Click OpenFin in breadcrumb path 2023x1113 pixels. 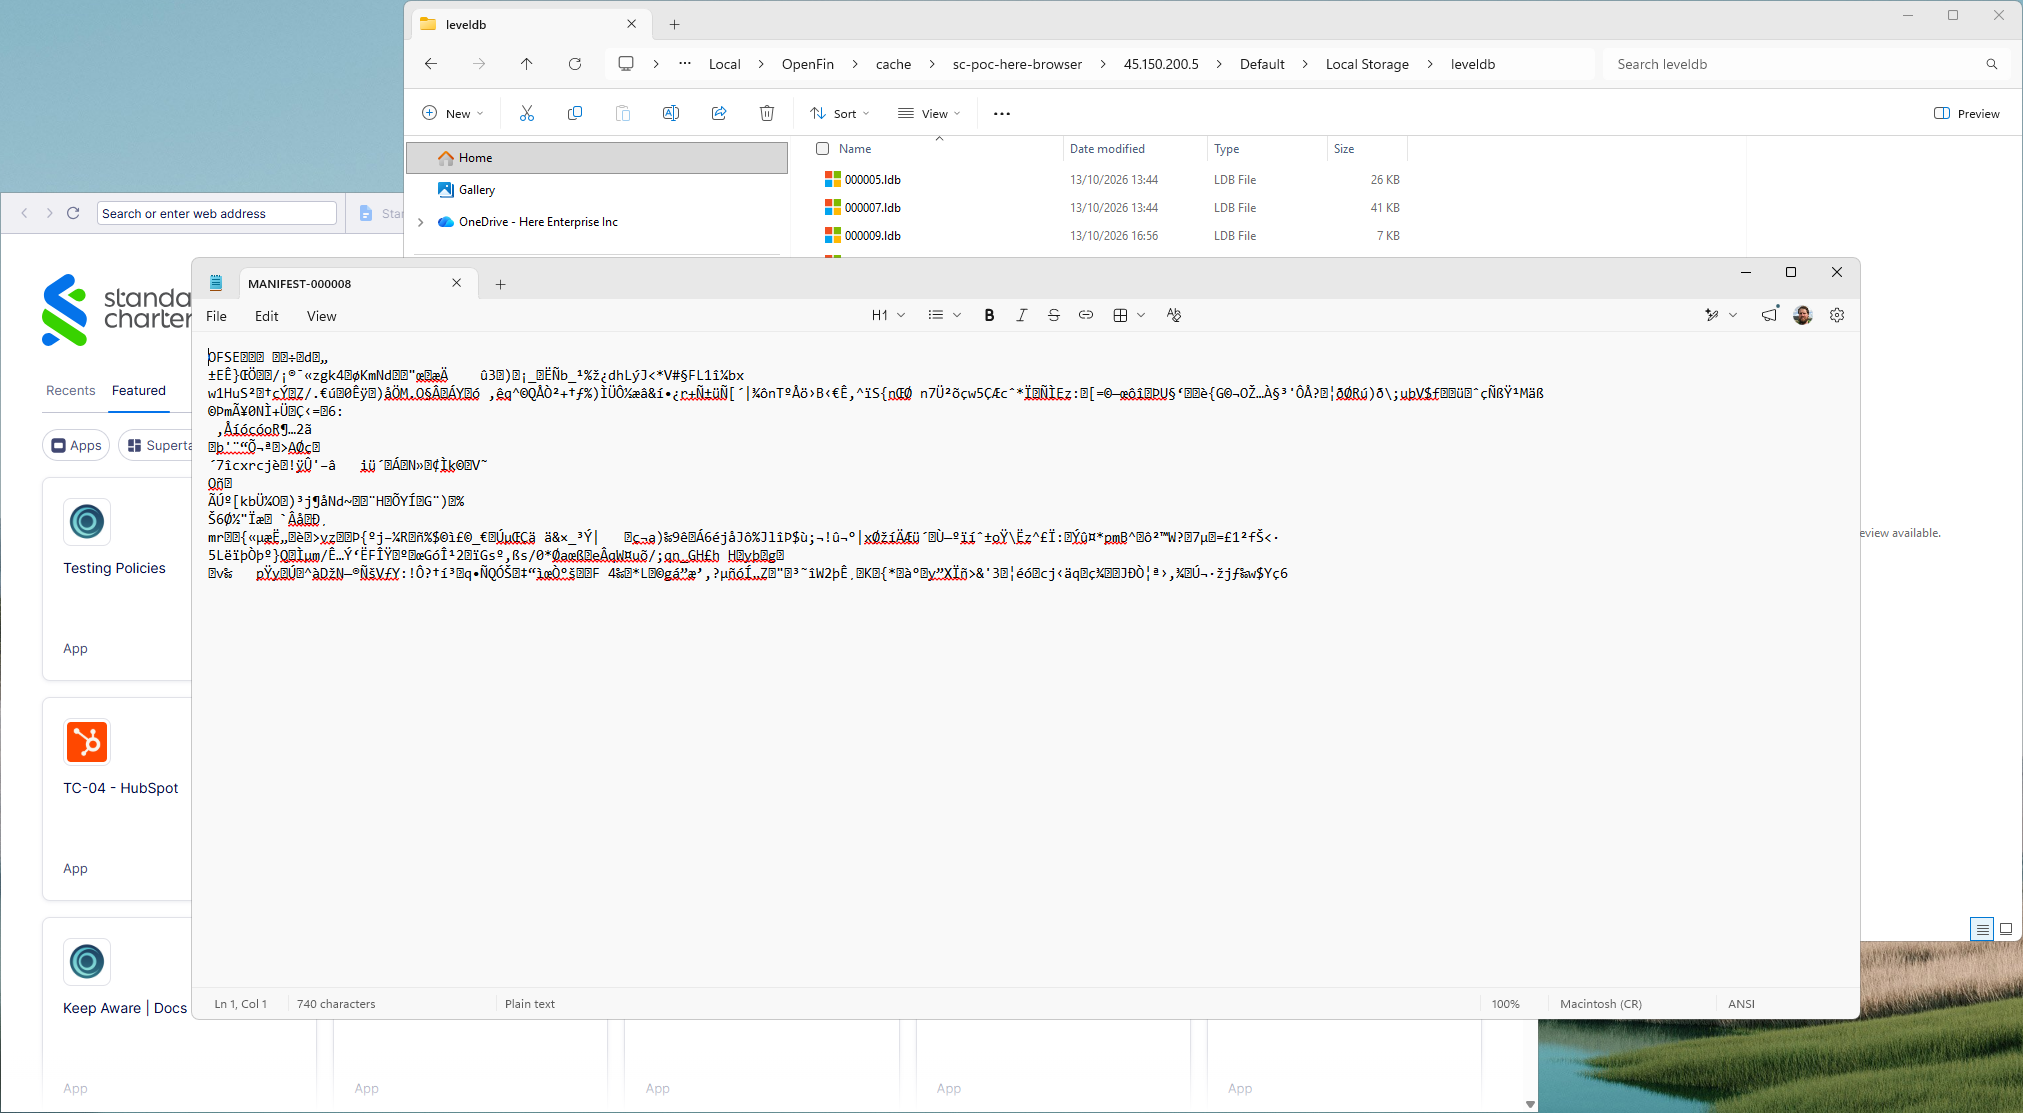click(808, 64)
